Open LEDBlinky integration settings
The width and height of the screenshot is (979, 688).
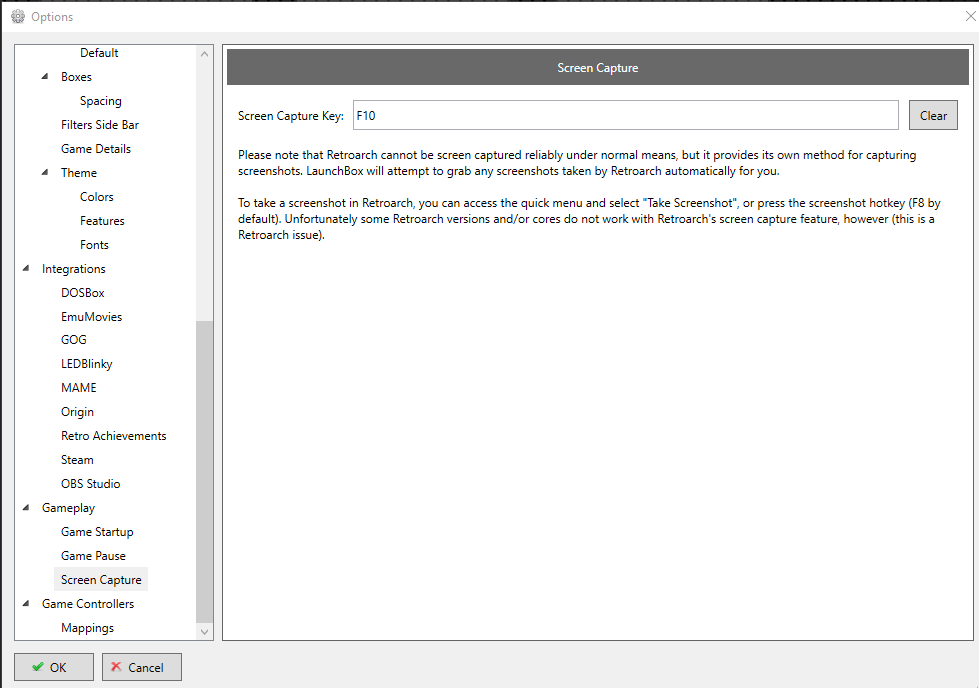87,364
